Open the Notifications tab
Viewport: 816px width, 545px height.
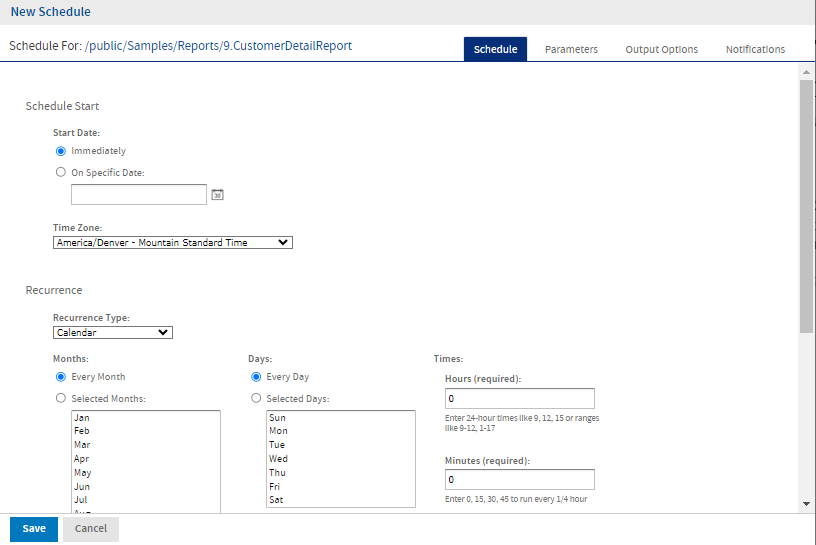[x=755, y=49]
